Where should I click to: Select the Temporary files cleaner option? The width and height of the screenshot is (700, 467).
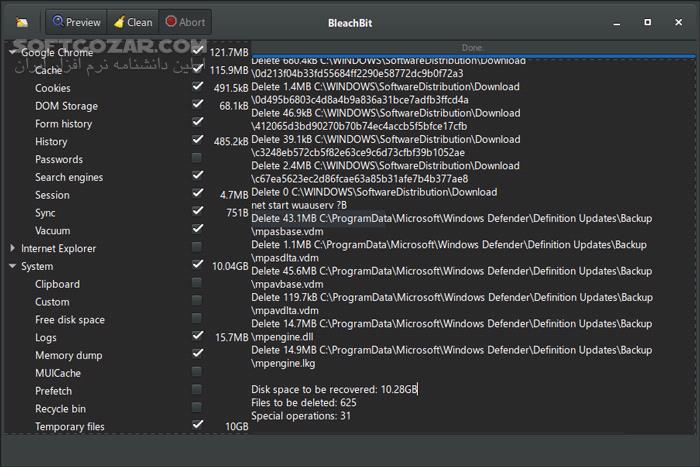click(x=70, y=426)
